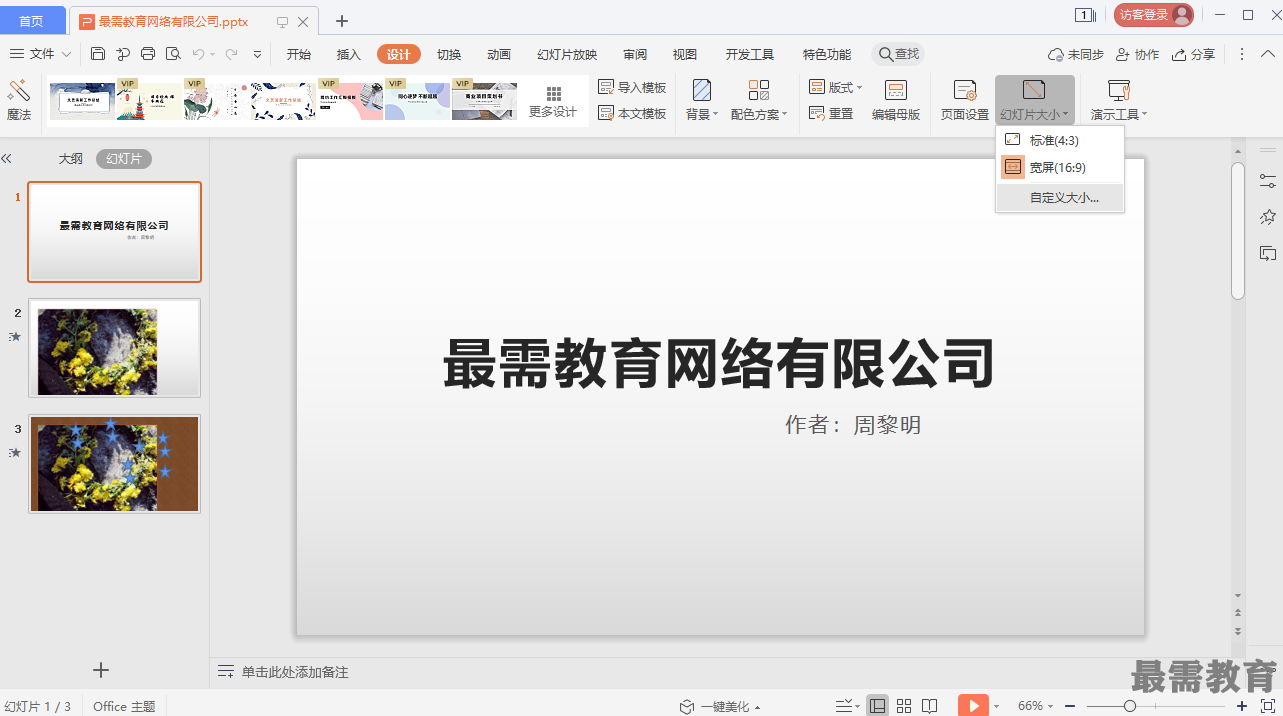
Task: Click the Redo arrow icon
Action: 232,54
